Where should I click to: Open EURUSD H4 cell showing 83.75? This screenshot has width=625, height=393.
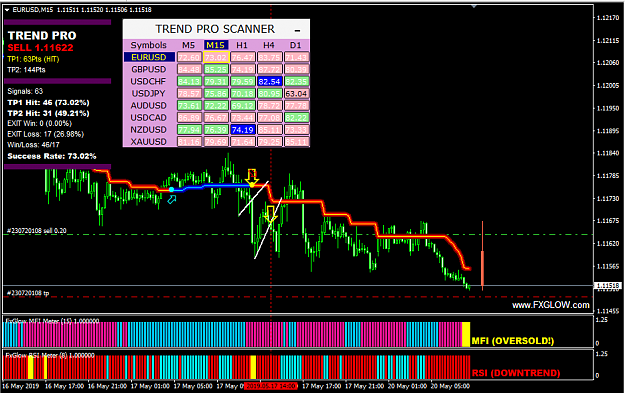[x=269, y=57]
